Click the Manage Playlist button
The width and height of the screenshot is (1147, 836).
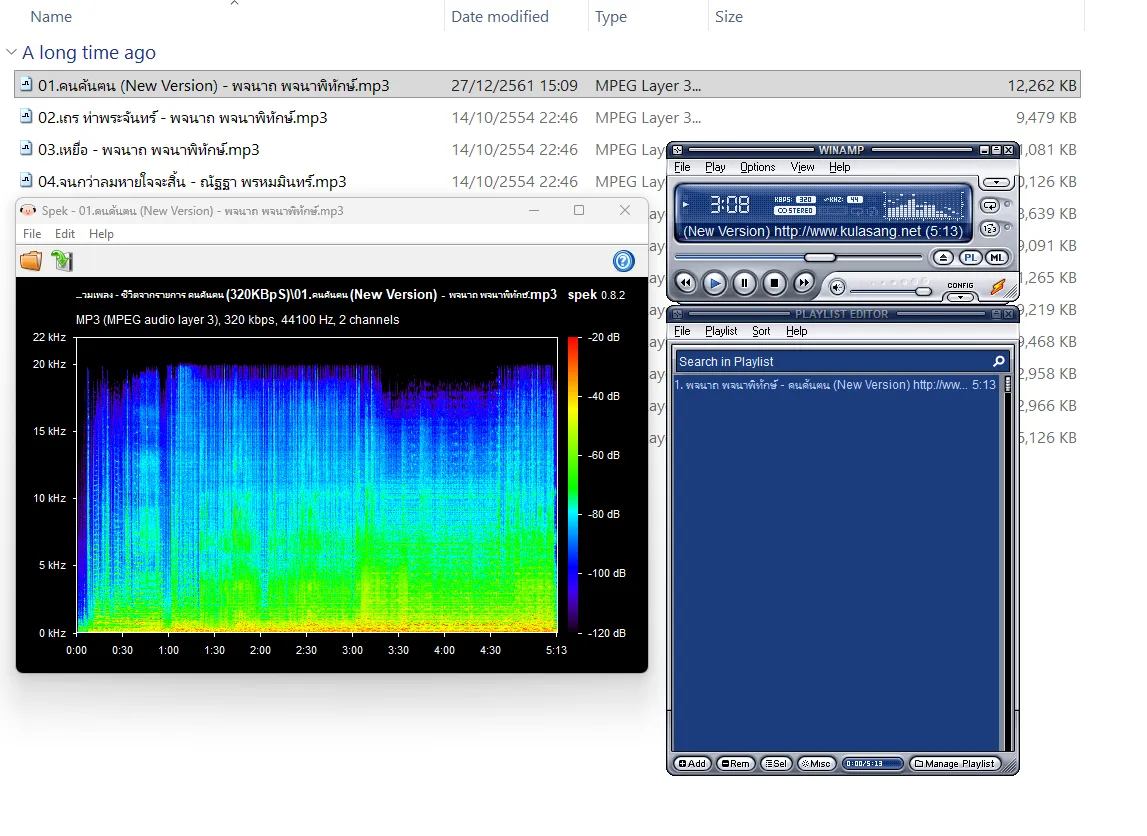(x=955, y=764)
